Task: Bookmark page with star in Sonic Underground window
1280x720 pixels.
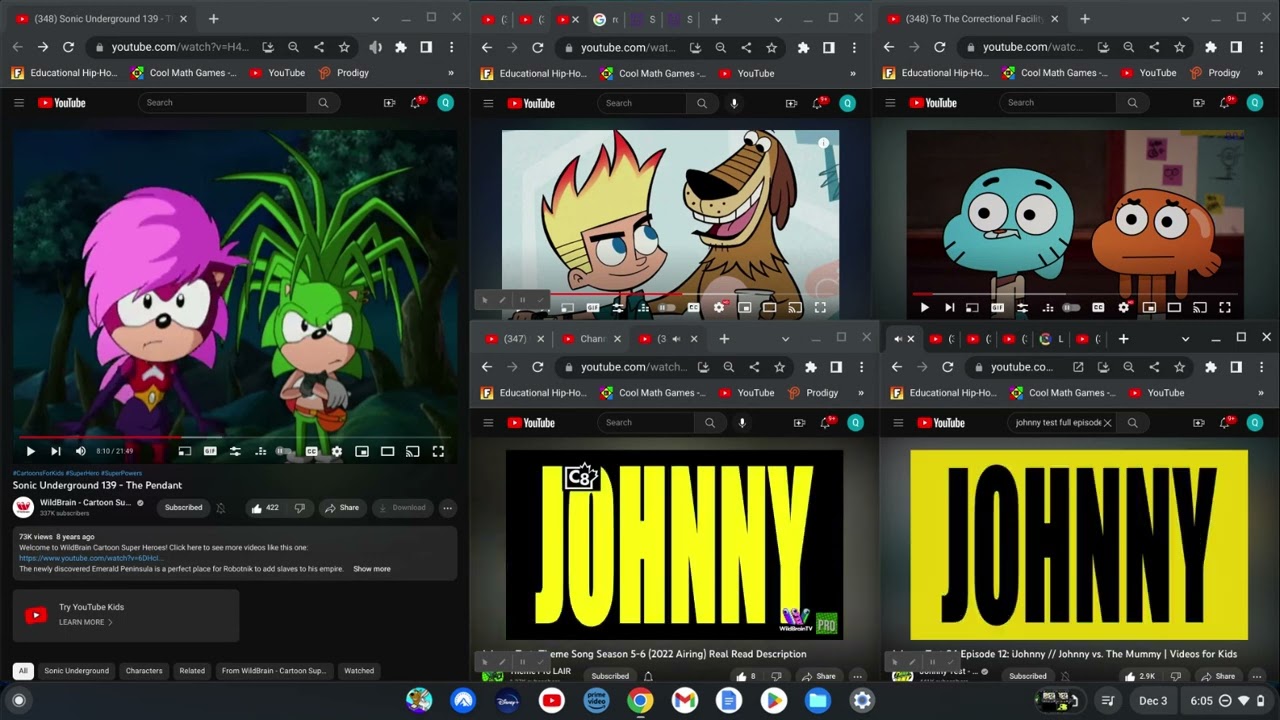Action: pyautogui.click(x=344, y=47)
